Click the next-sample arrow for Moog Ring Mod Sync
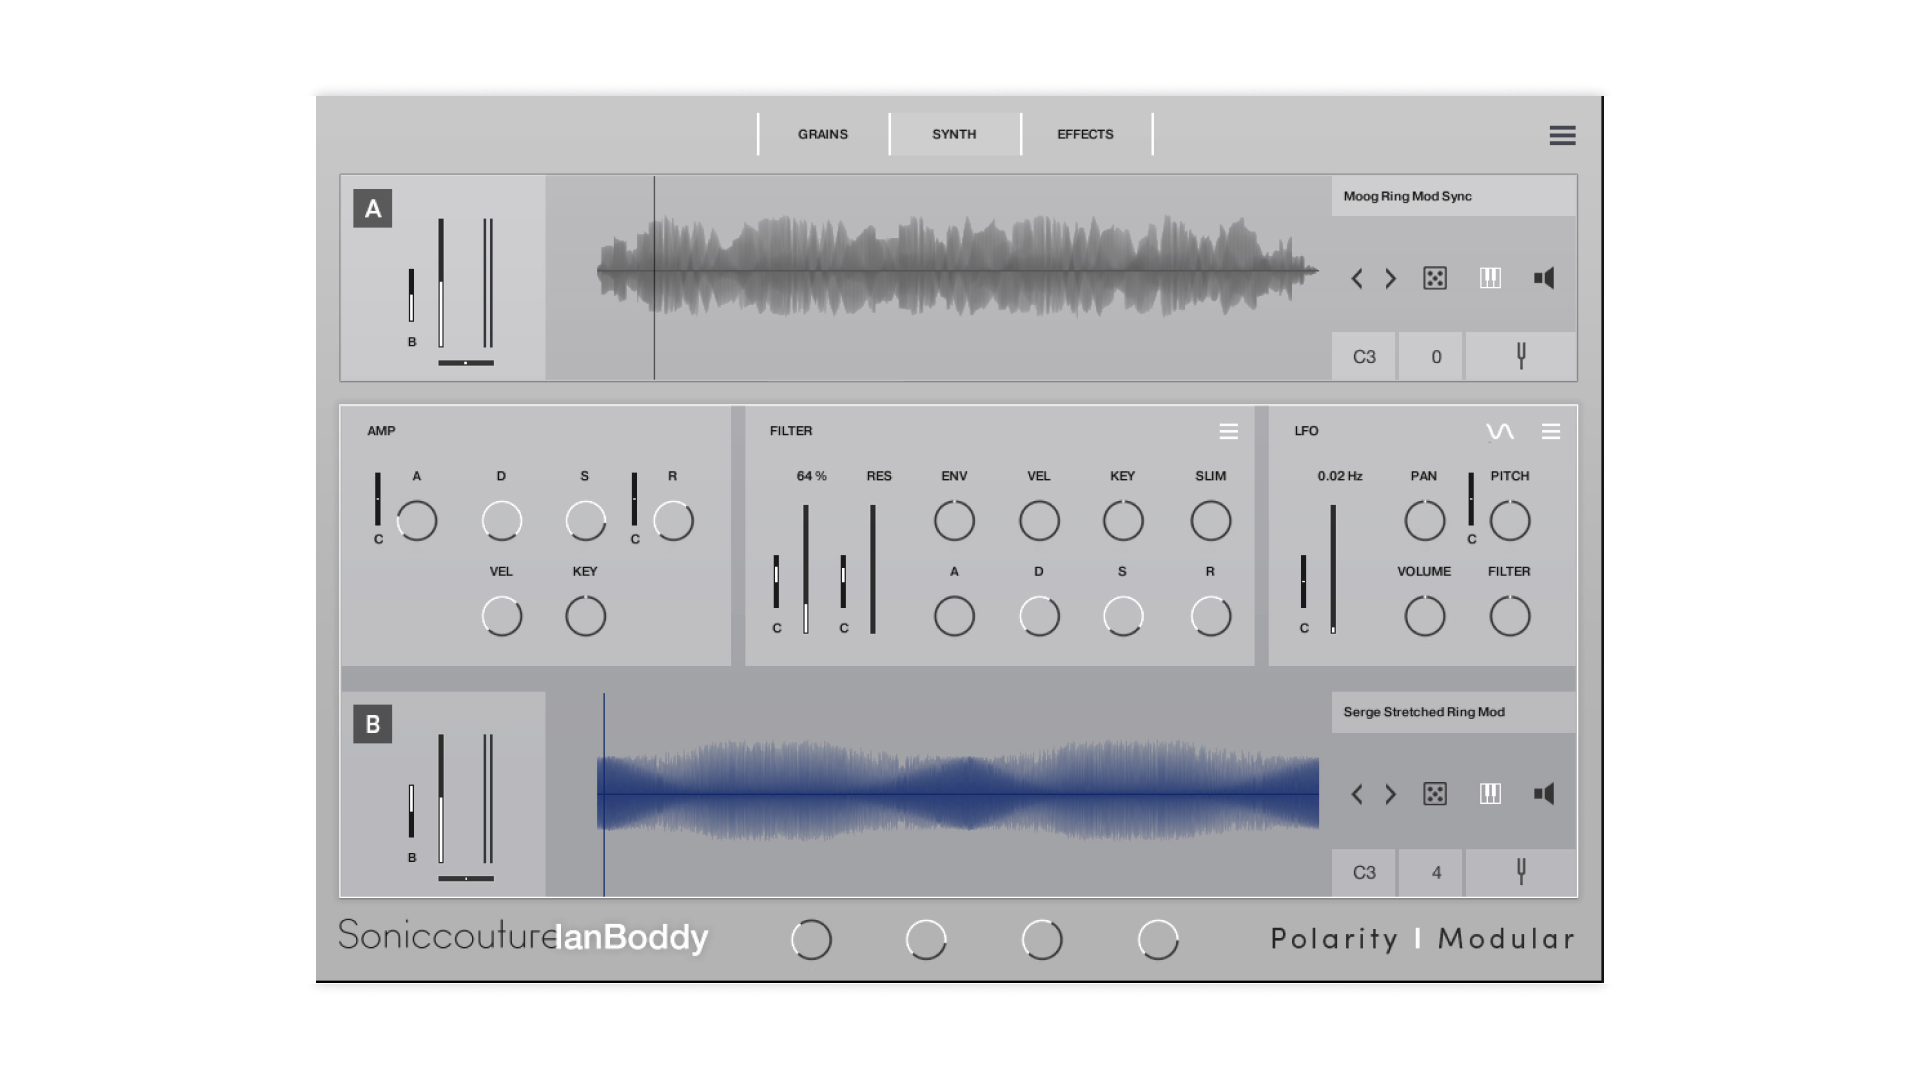Image resolution: width=1920 pixels, height=1080 pixels. pyautogui.click(x=1390, y=279)
